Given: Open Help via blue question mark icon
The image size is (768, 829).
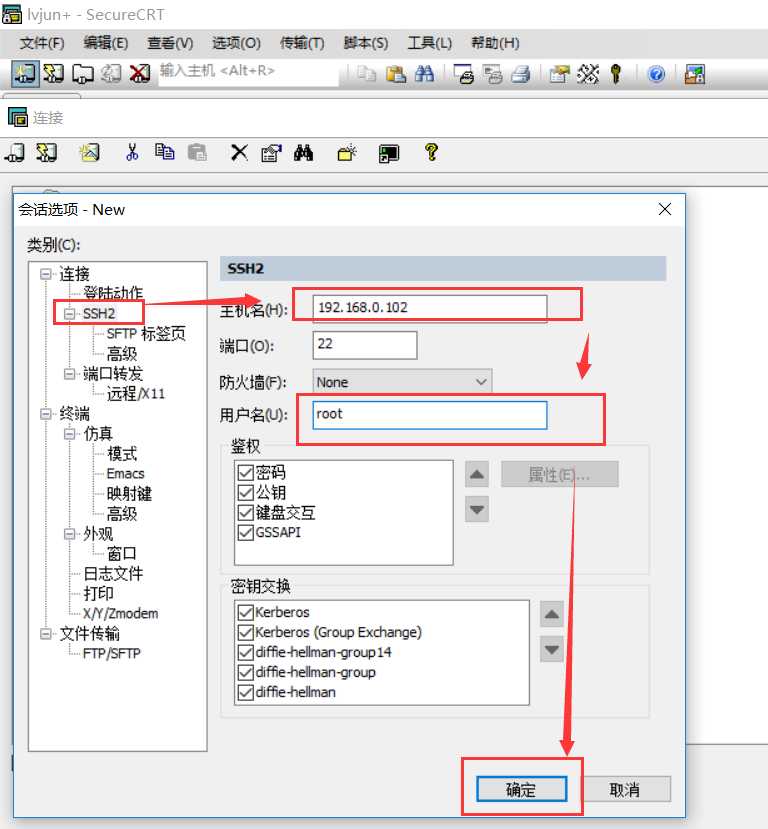Looking at the screenshot, I should [656, 74].
